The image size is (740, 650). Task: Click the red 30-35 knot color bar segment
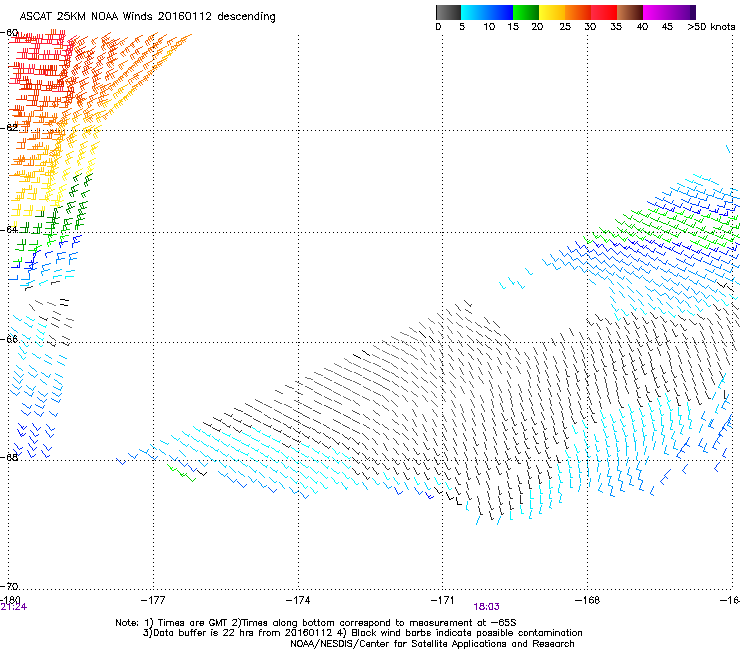604,12
